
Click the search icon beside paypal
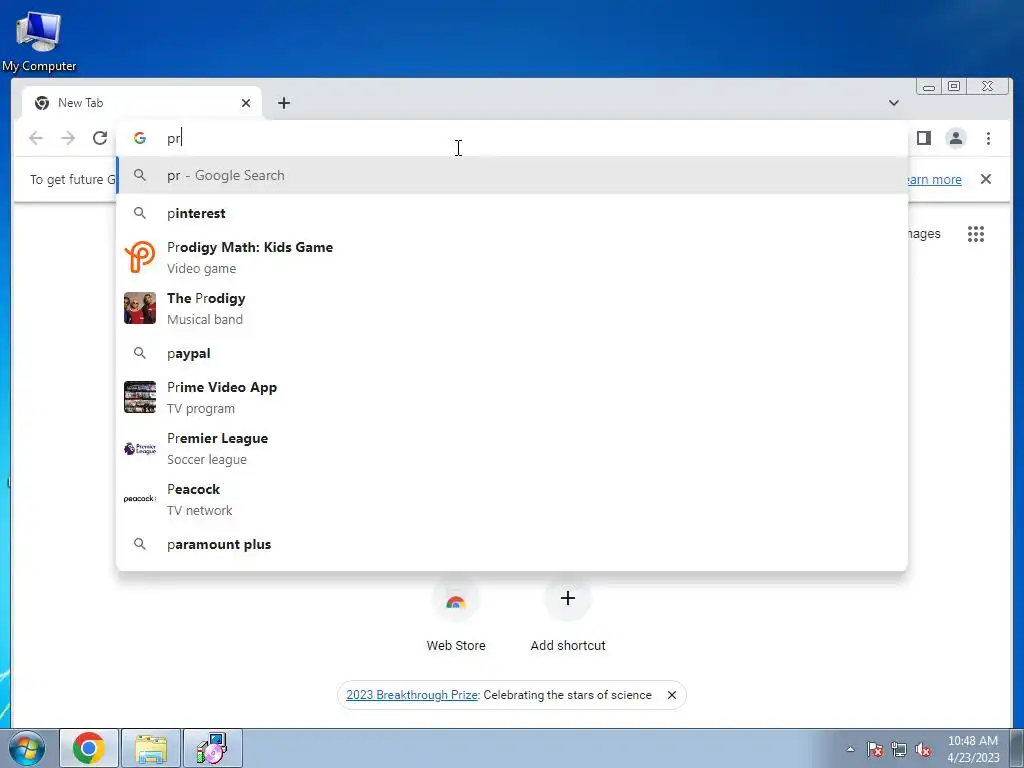[x=140, y=353]
